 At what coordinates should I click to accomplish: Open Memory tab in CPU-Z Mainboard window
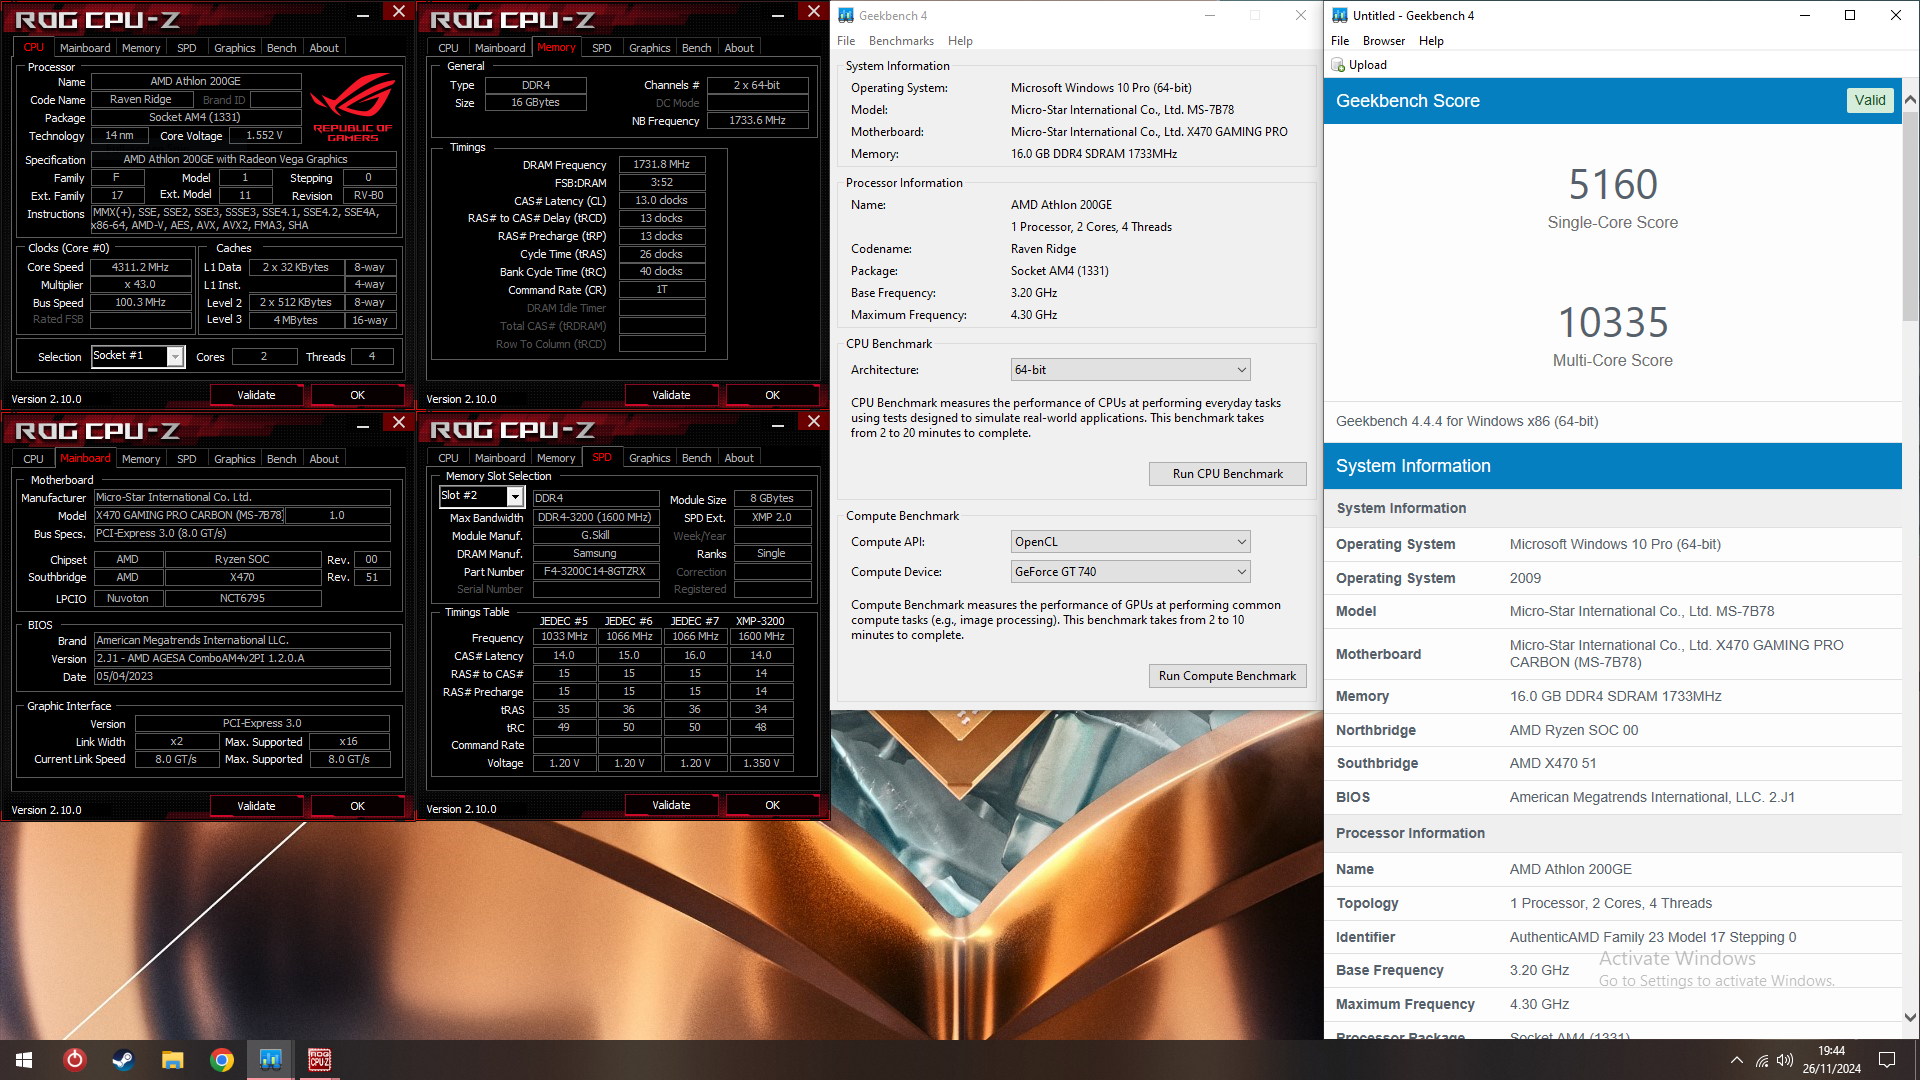coord(141,459)
